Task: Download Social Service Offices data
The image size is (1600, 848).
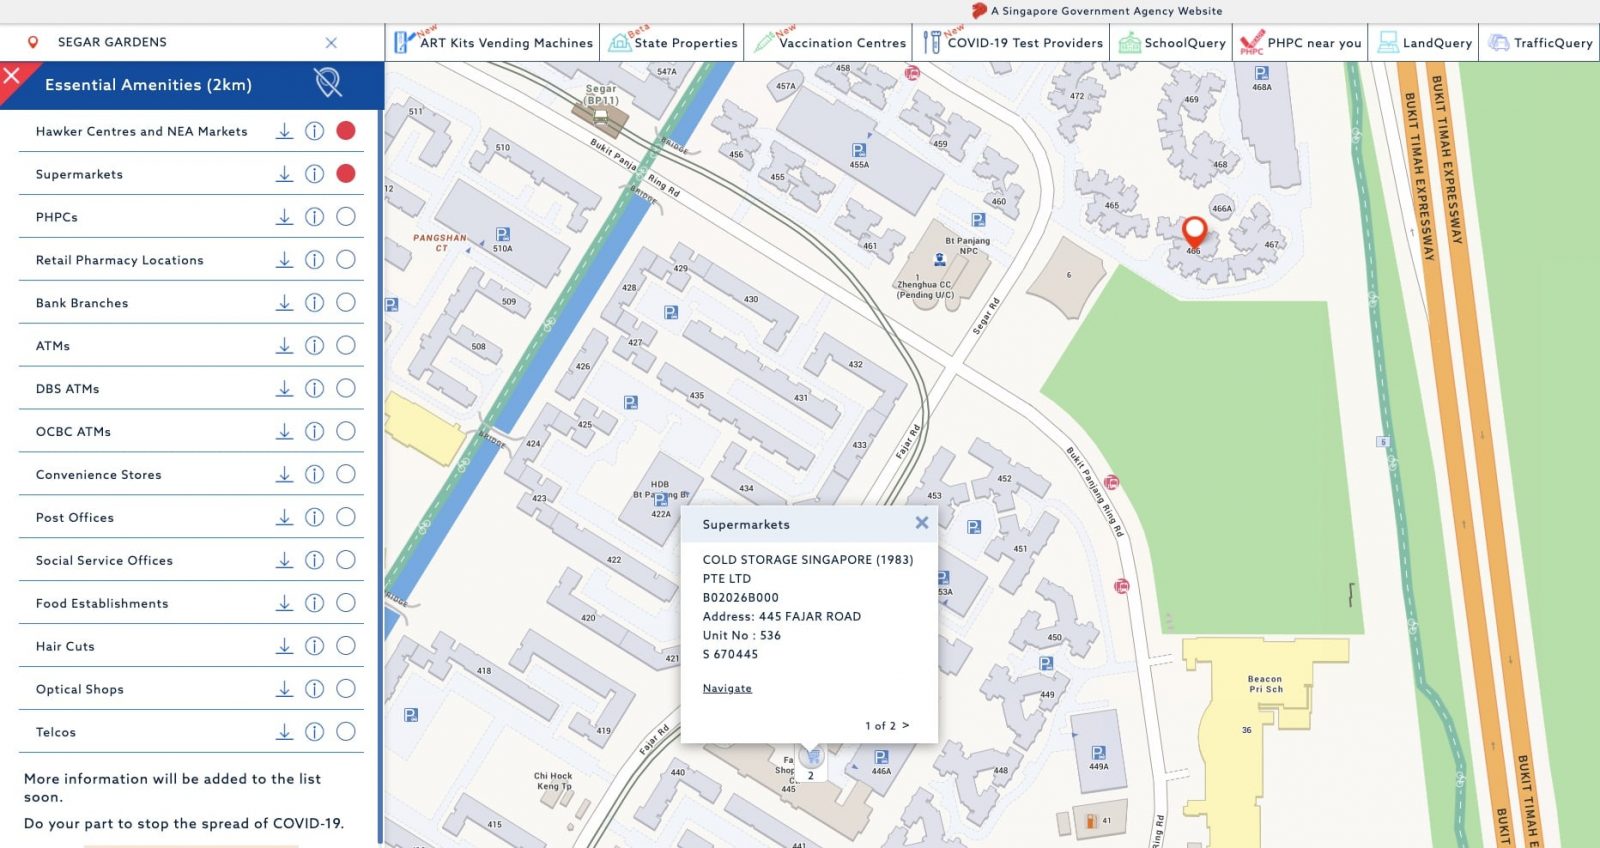Action: coord(285,561)
